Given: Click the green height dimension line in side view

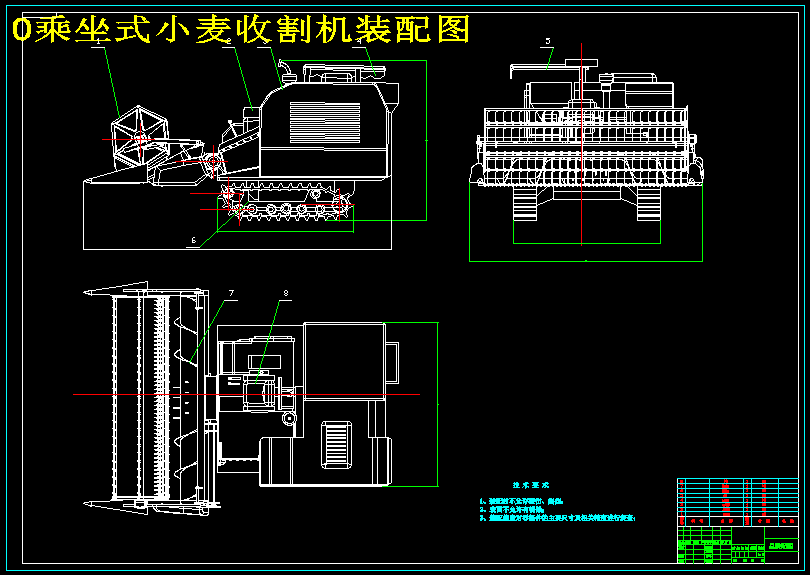Looking at the screenshot, I should point(427,141).
